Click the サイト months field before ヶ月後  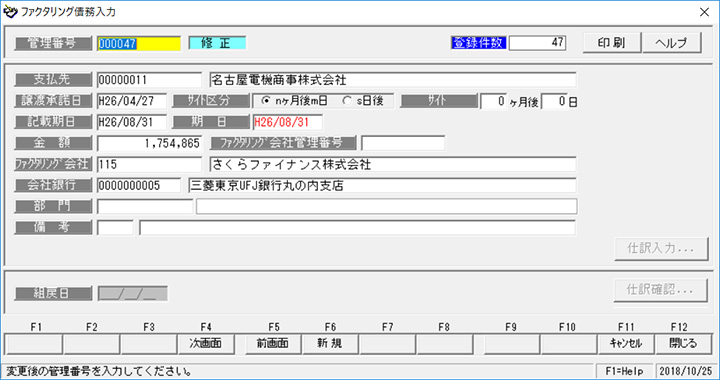tap(494, 101)
